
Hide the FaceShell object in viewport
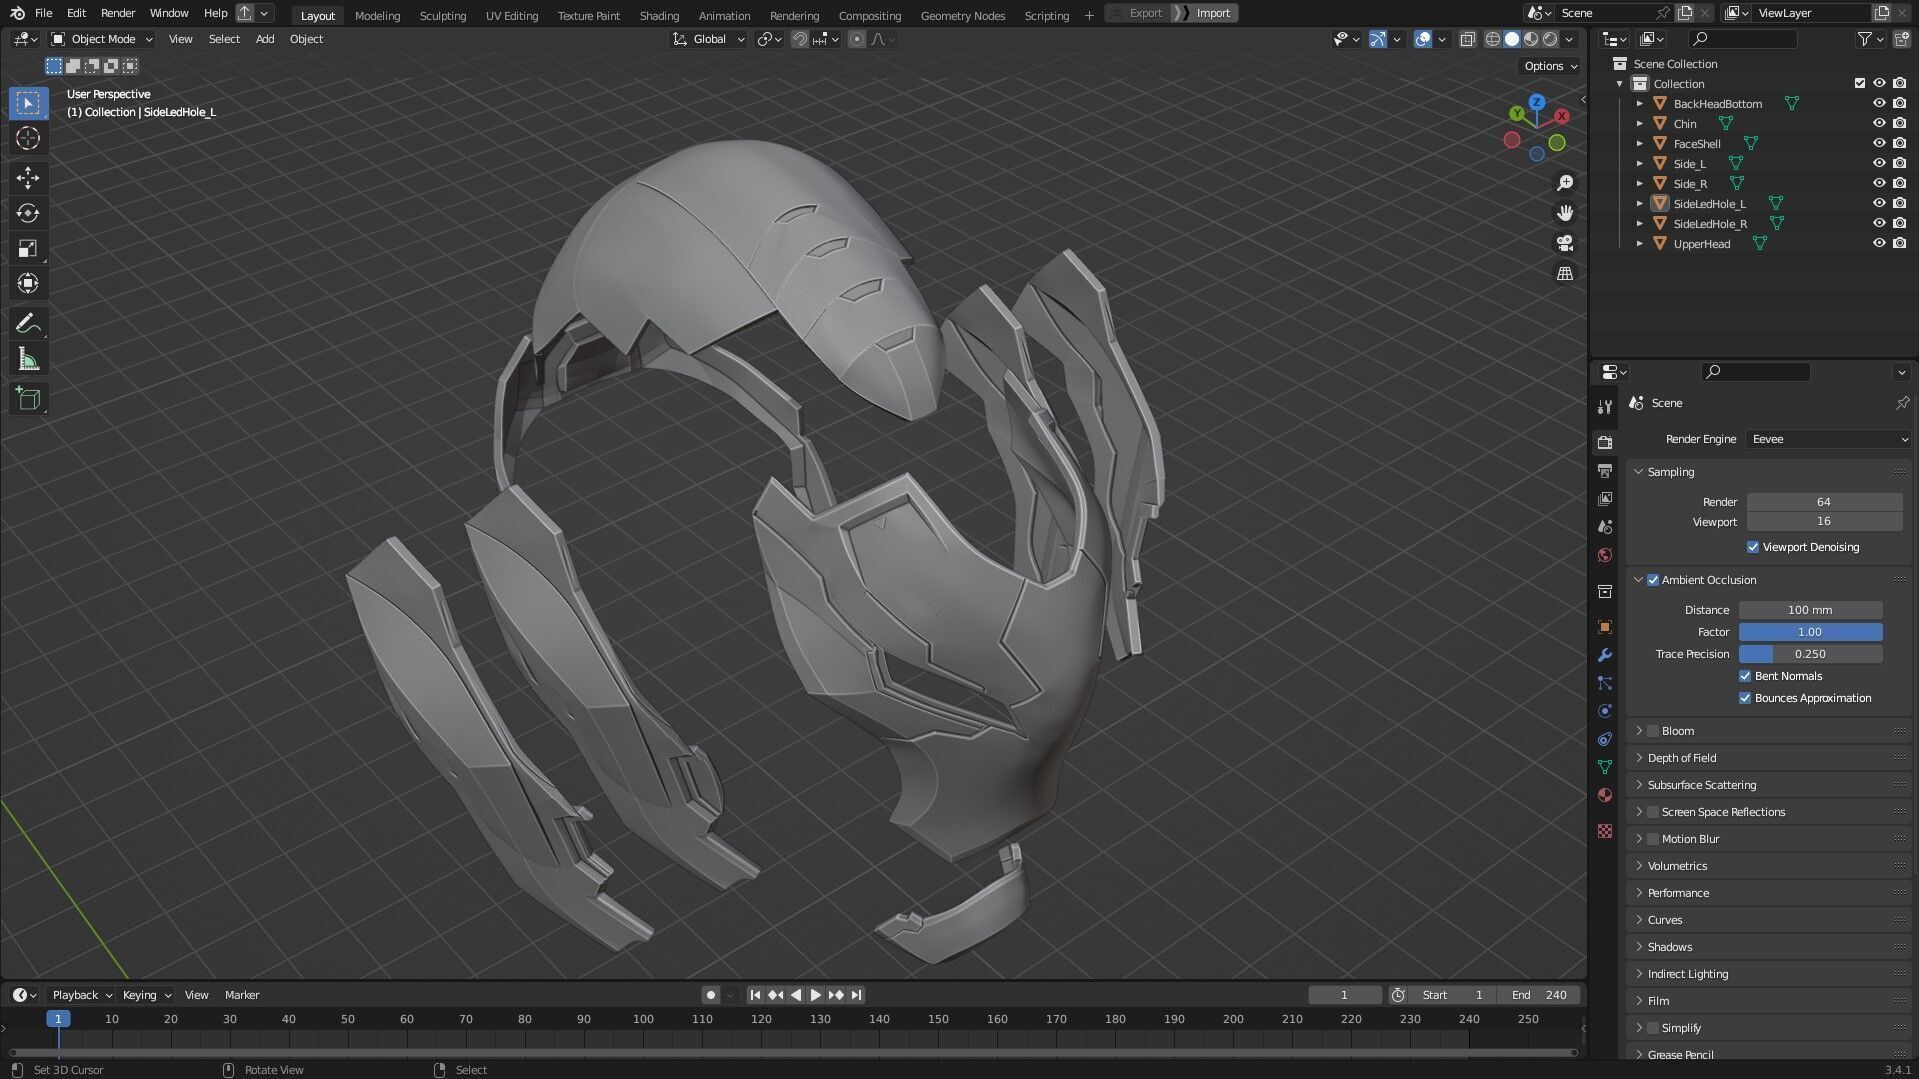(x=1879, y=143)
